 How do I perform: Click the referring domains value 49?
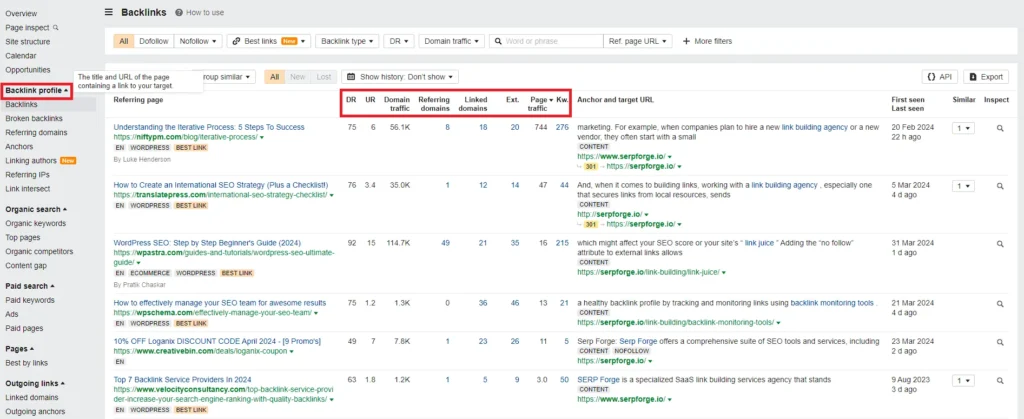pyautogui.click(x=445, y=243)
